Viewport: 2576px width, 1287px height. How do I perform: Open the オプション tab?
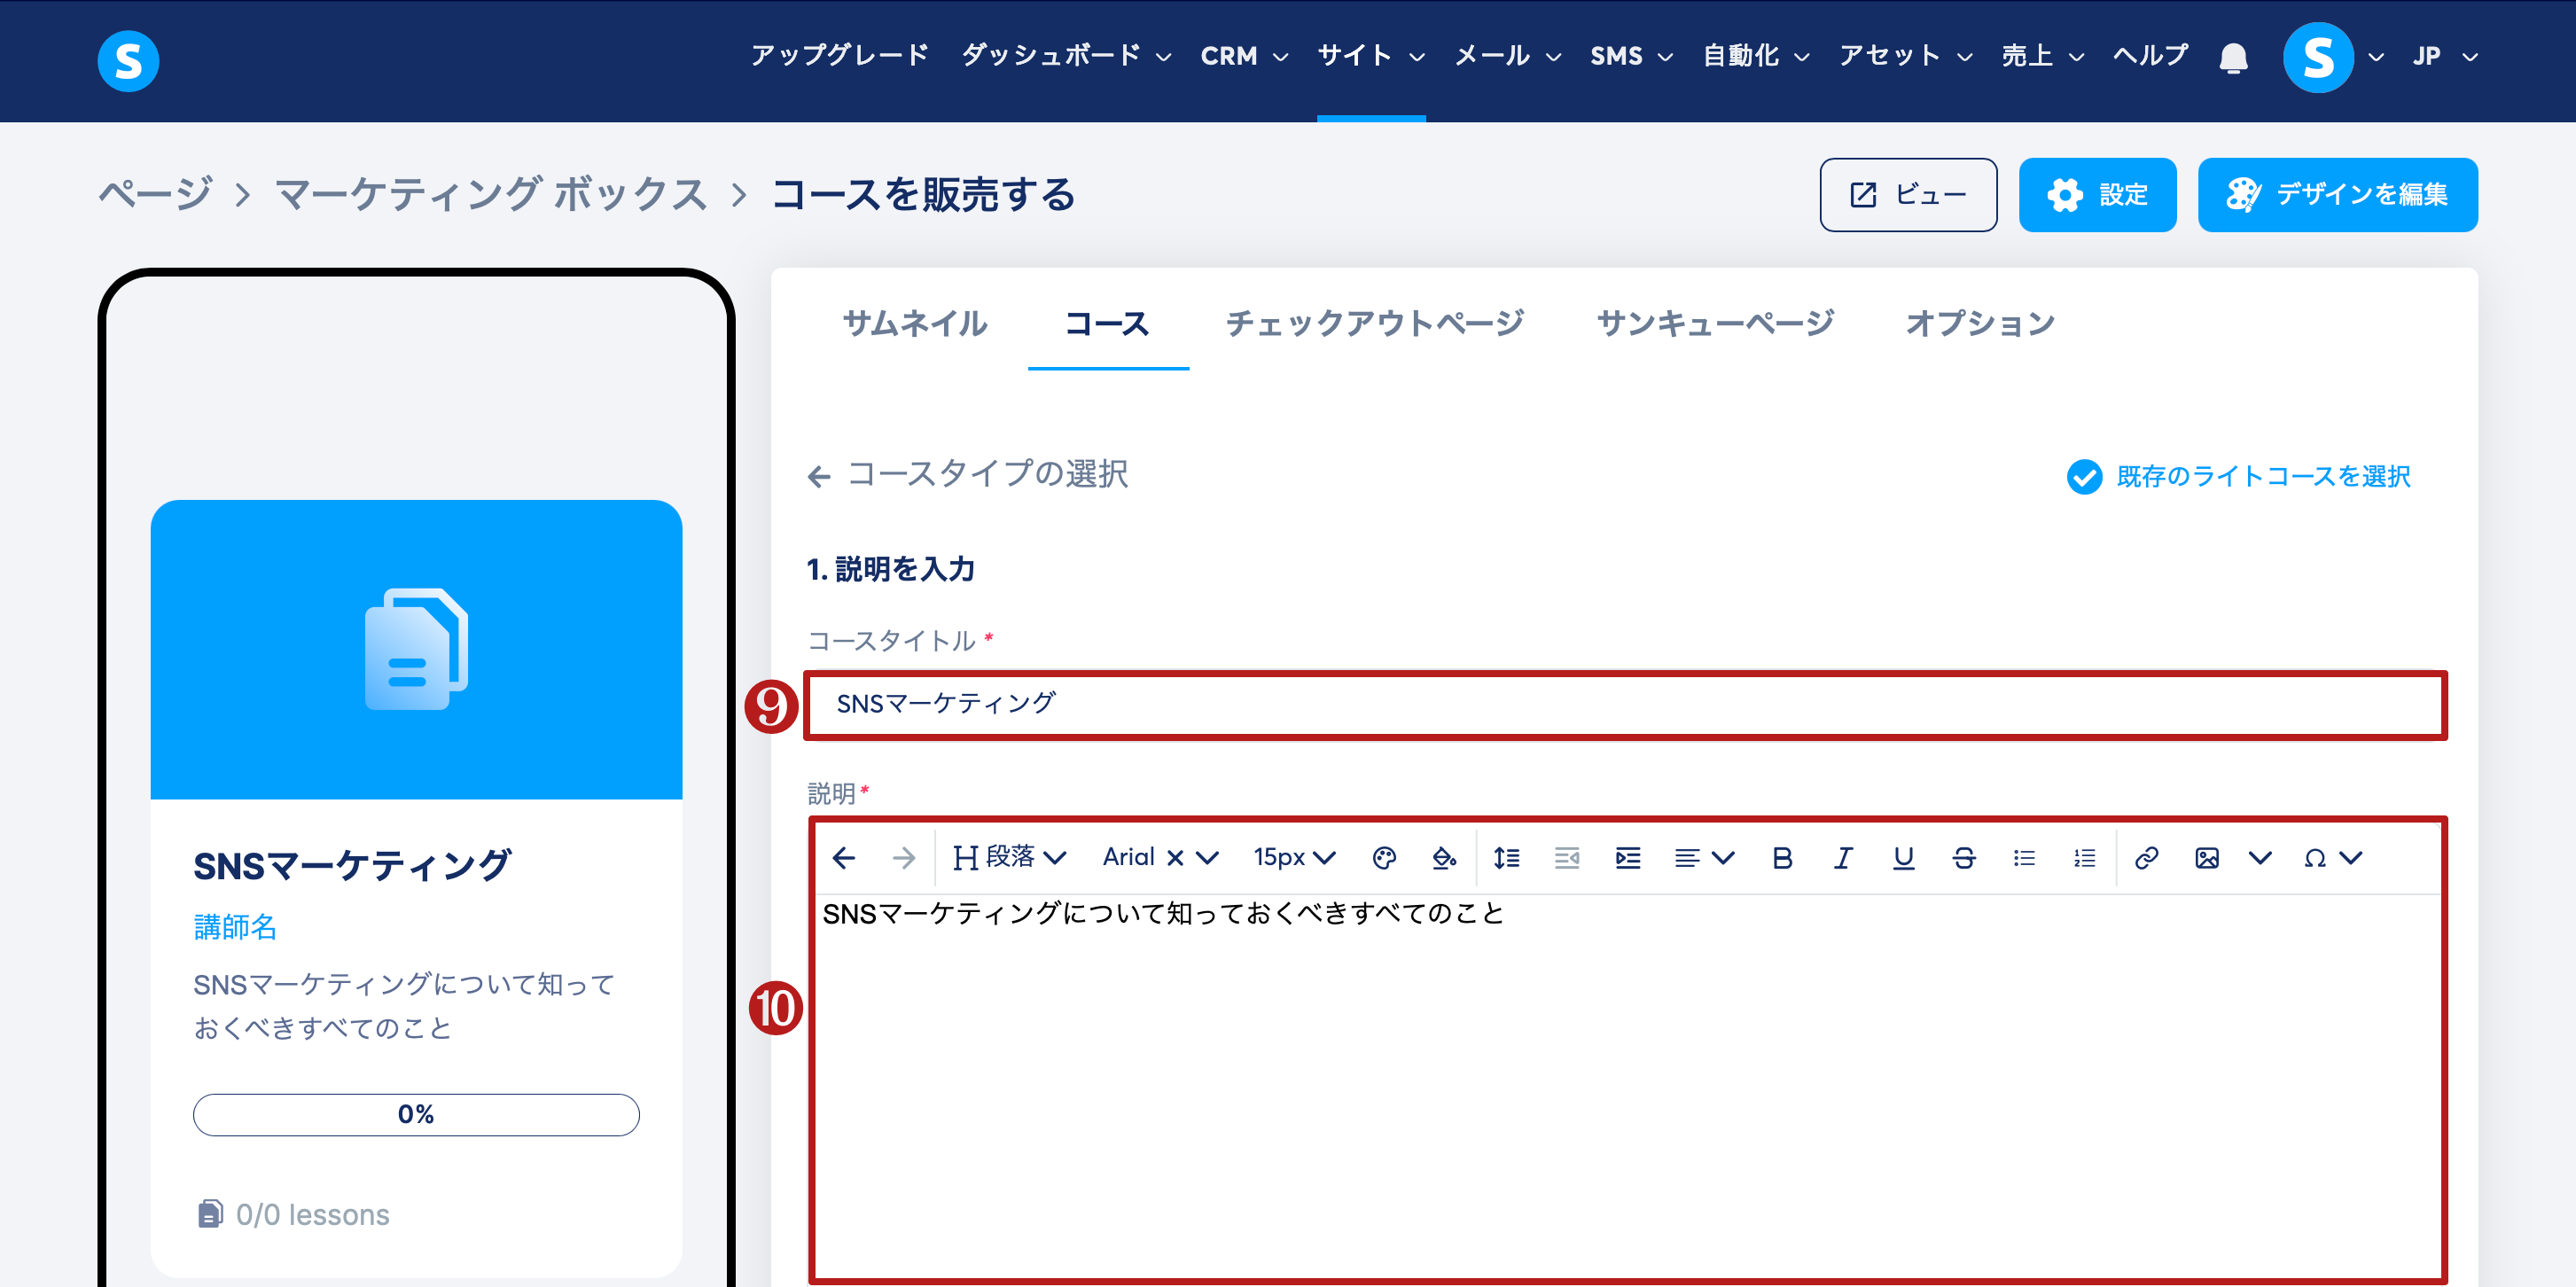[x=1980, y=323]
